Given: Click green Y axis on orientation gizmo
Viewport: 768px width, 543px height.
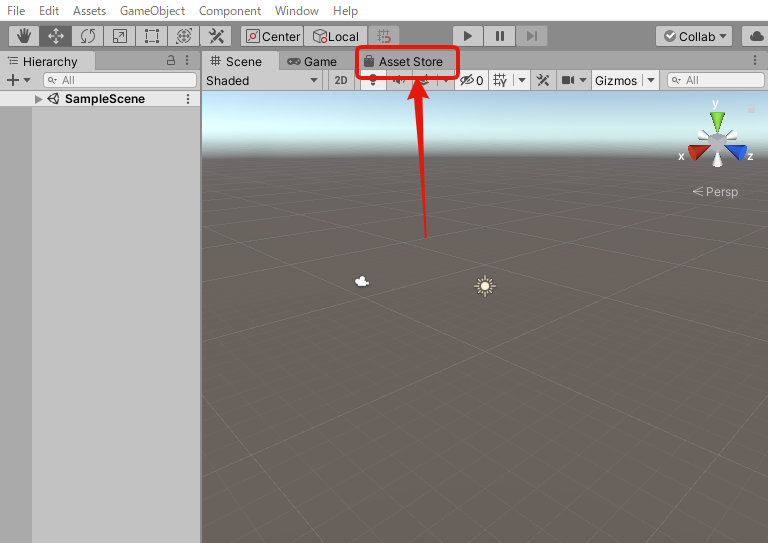Looking at the screenshot, I should pos(718,122).
